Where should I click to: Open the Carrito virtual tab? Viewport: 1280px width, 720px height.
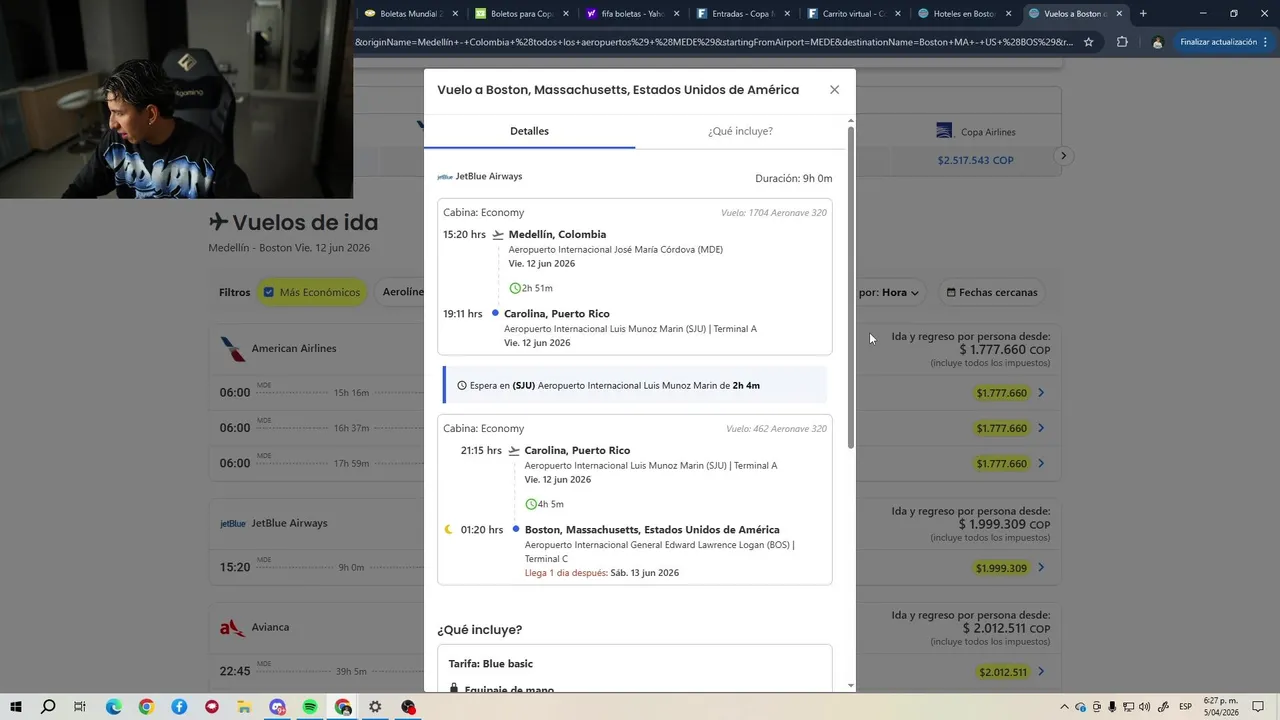pyautogui.click(x=853, y=14)
